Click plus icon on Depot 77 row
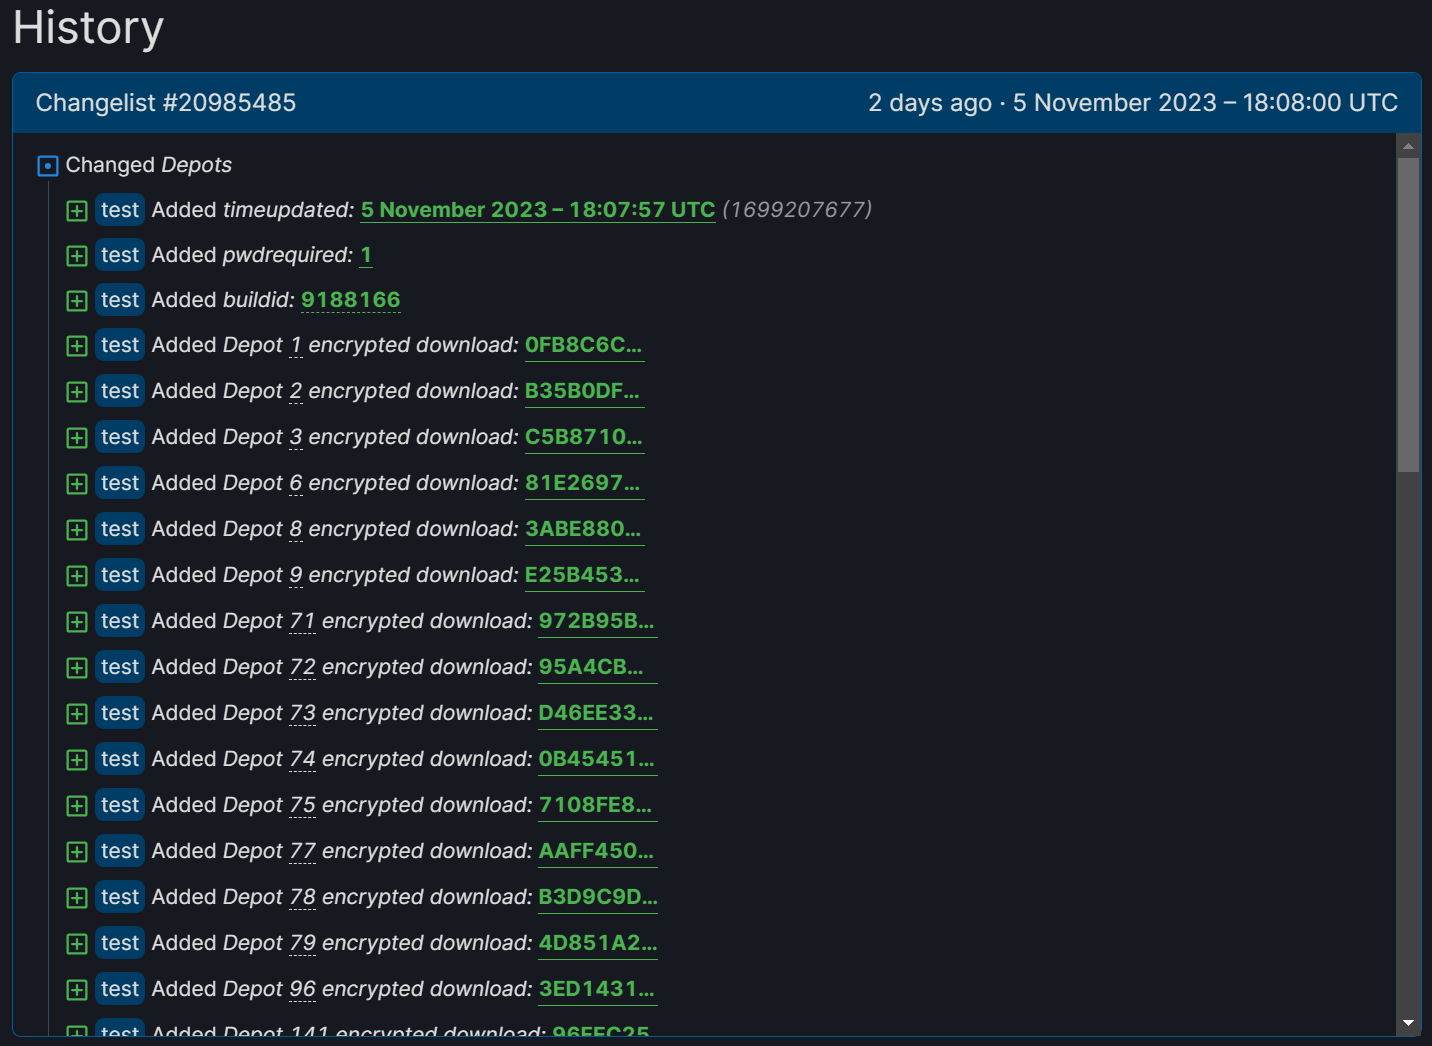The height and width of the screenshot is (1046, 1432). (x=77, y=852)
